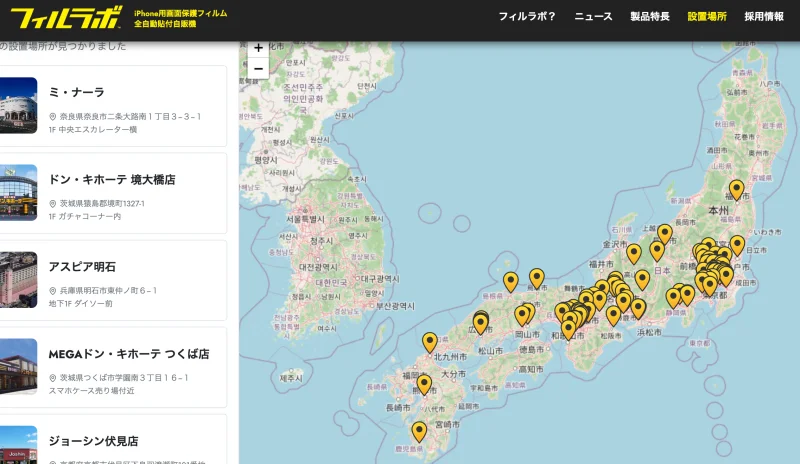Open ジョーシン伏見店 listing
The height and width of the screenshot is (464, 800).
(113, 439)
